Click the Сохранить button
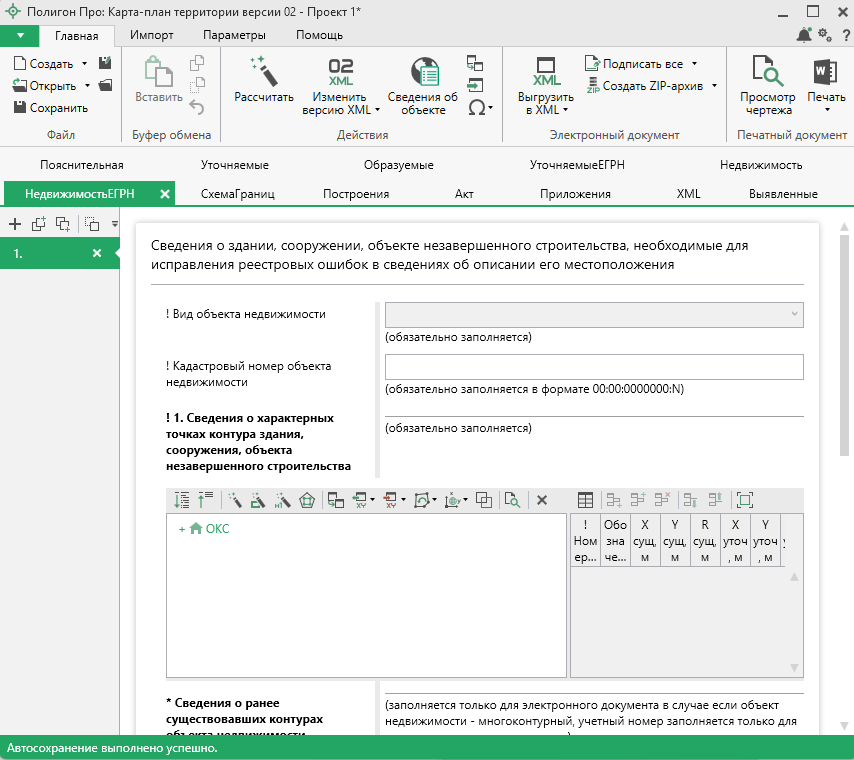This screenshot has height=760, width=854. tap(51, 108)
